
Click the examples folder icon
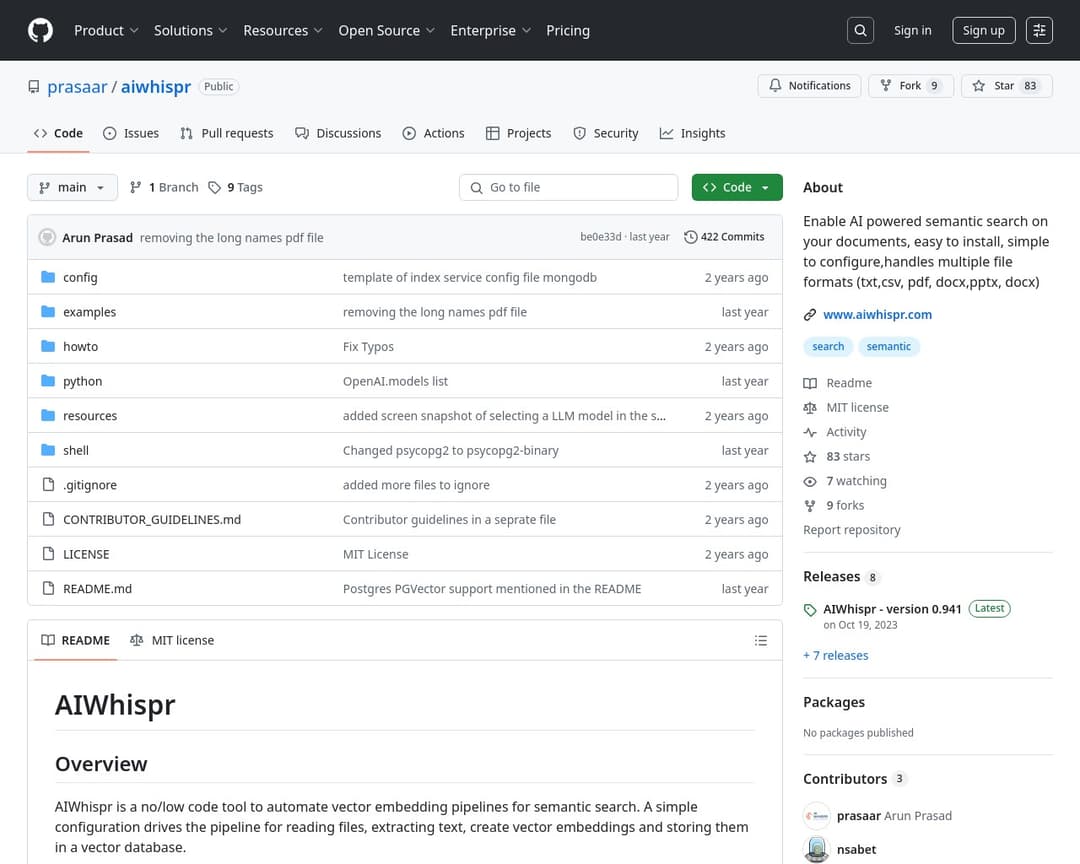48,311
